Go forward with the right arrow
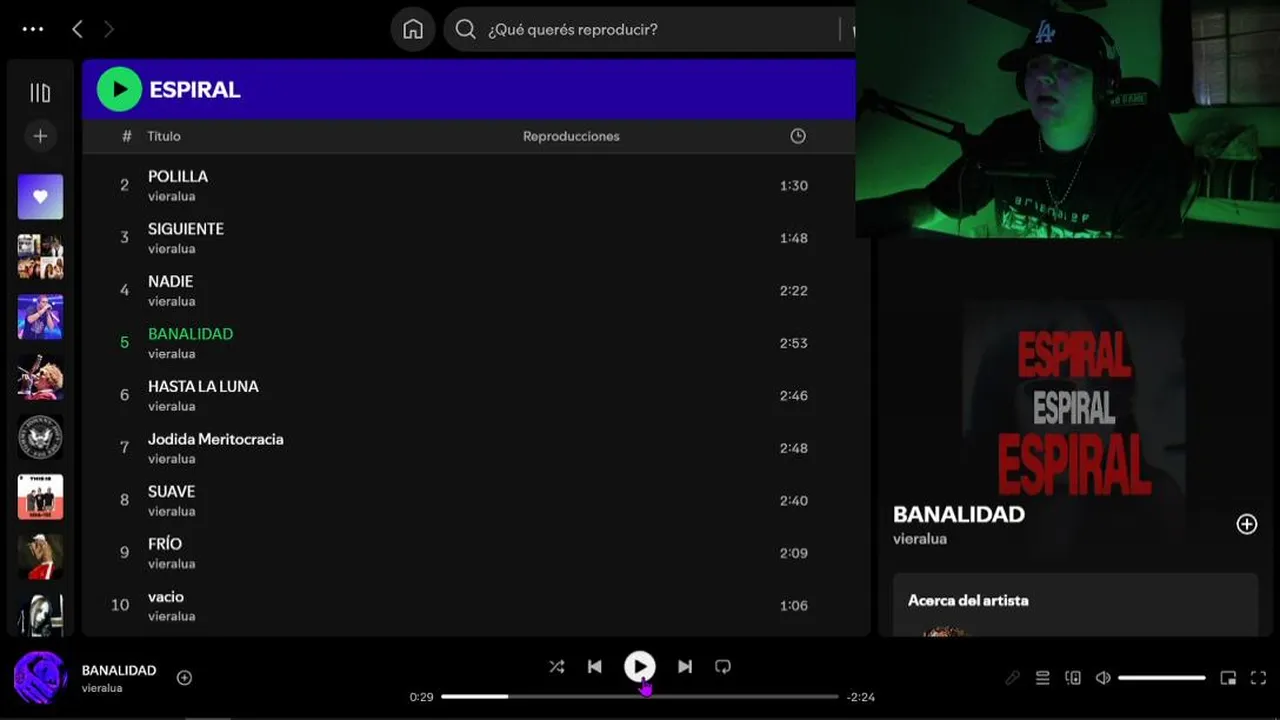This screenshot has width=1280, height=720. click(x=109, y=29)
